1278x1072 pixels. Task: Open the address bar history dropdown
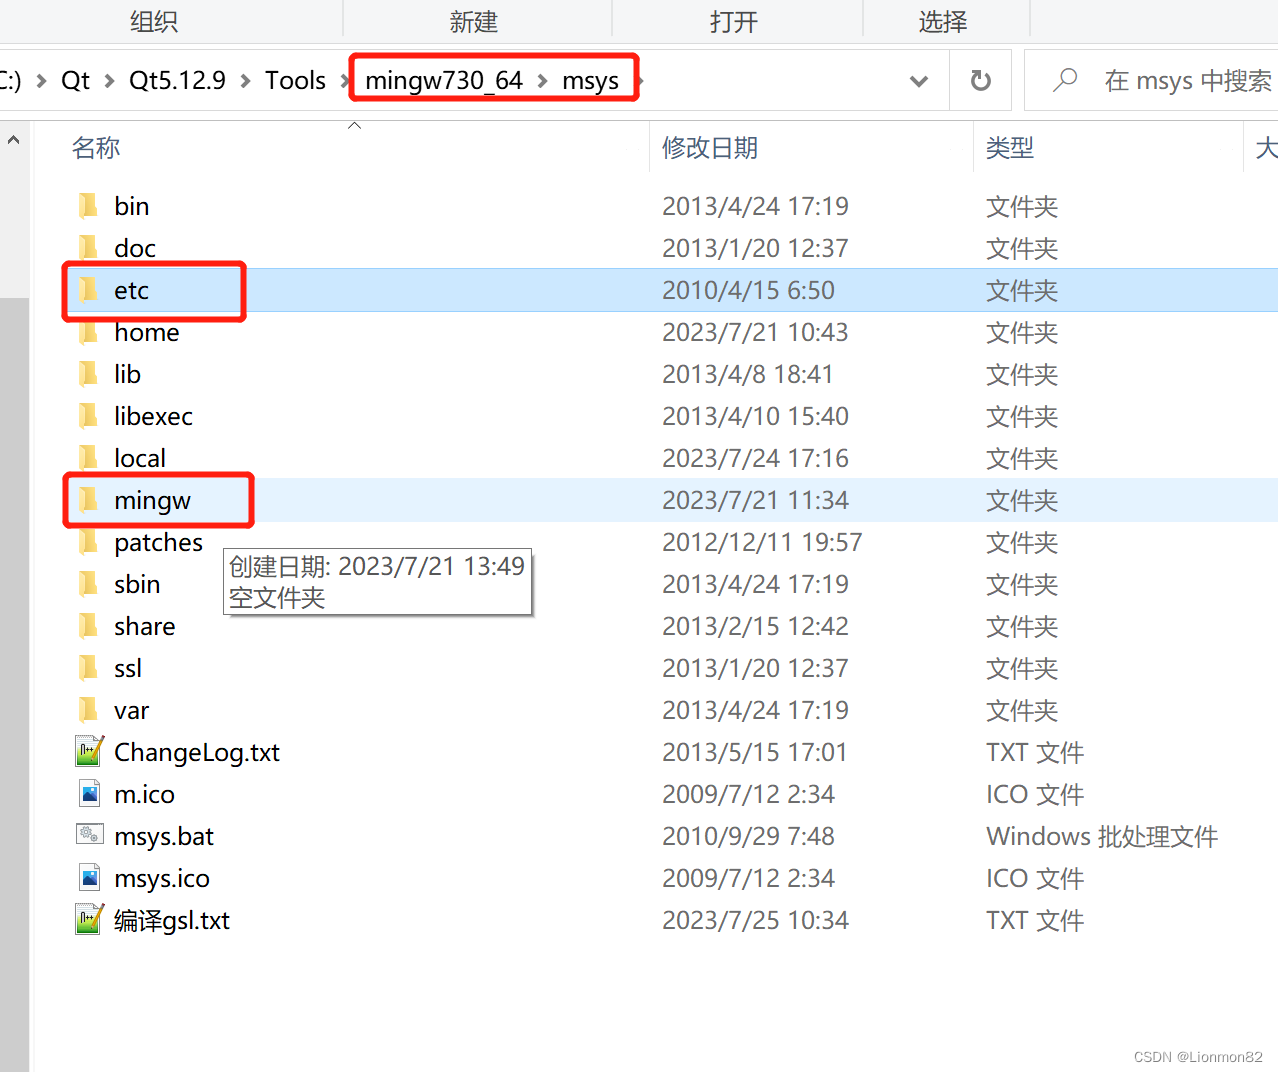(x=917, y=80)
